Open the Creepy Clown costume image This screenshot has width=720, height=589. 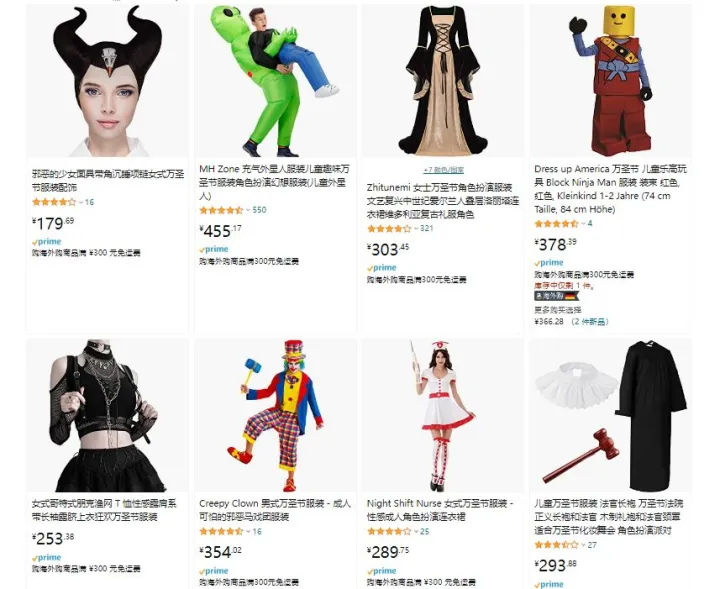(x=275, y=415)
